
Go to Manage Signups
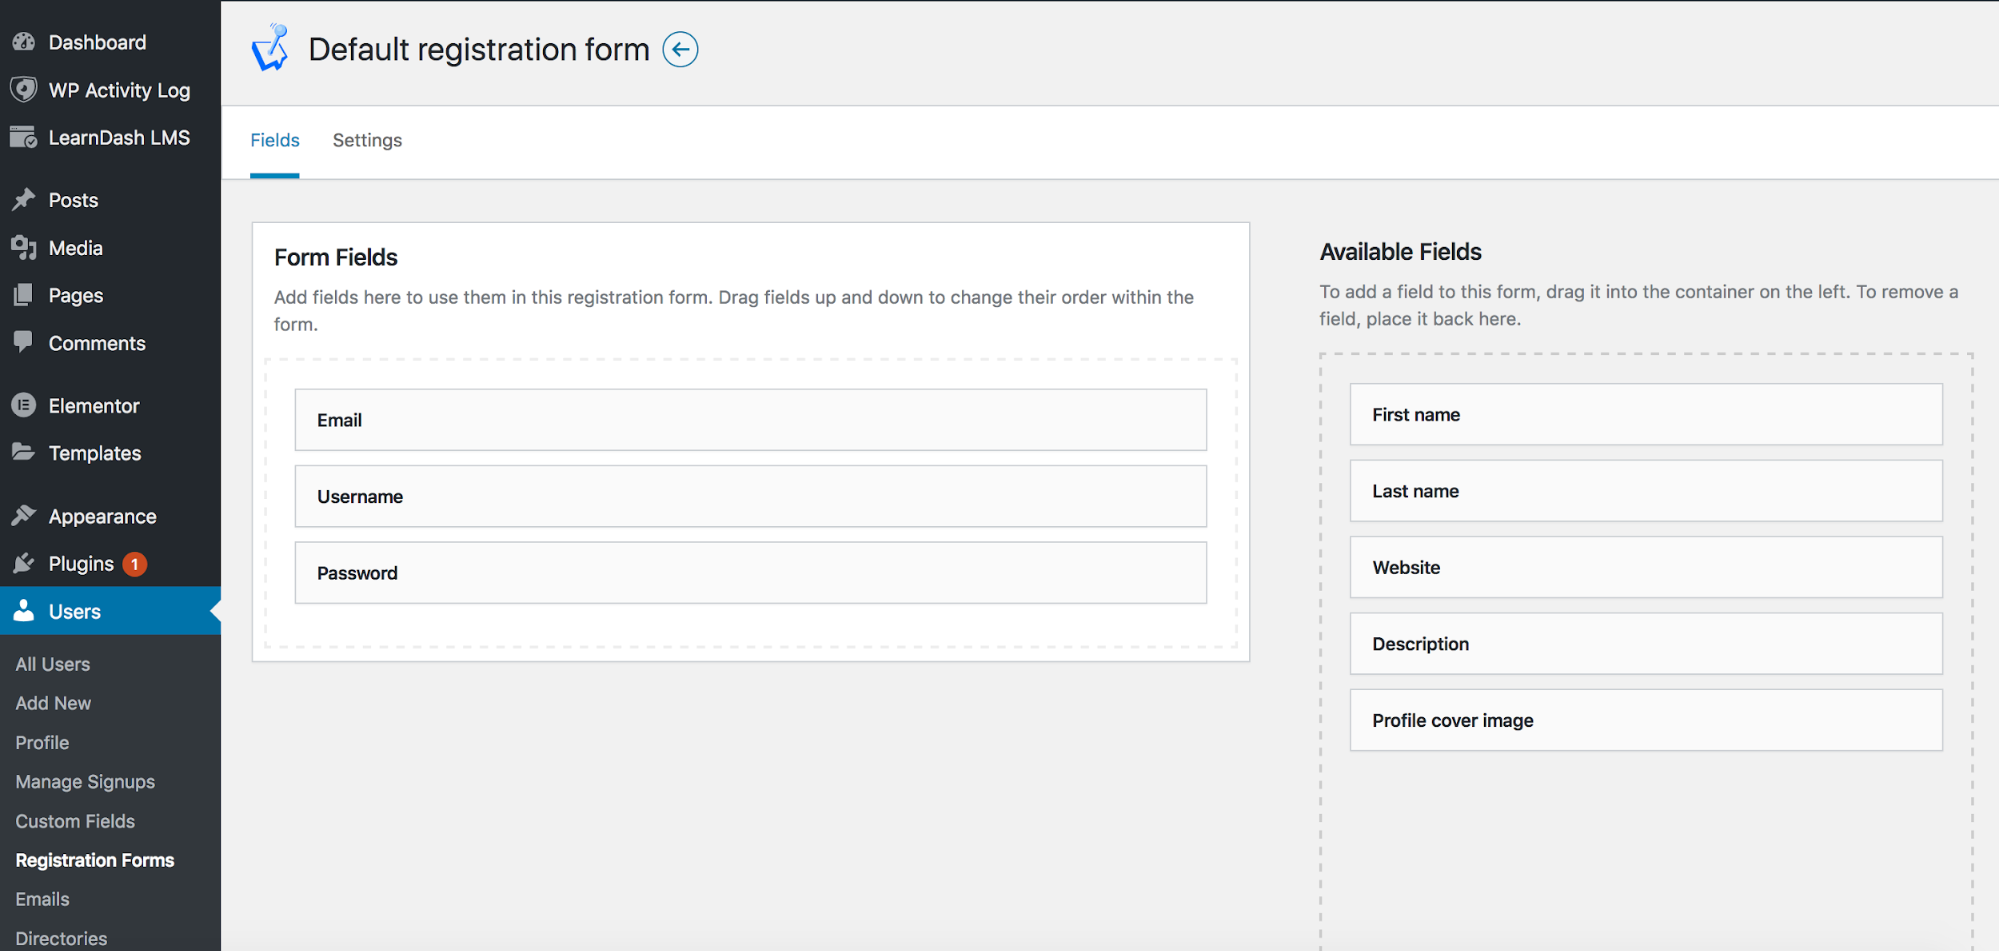(85, 782)
